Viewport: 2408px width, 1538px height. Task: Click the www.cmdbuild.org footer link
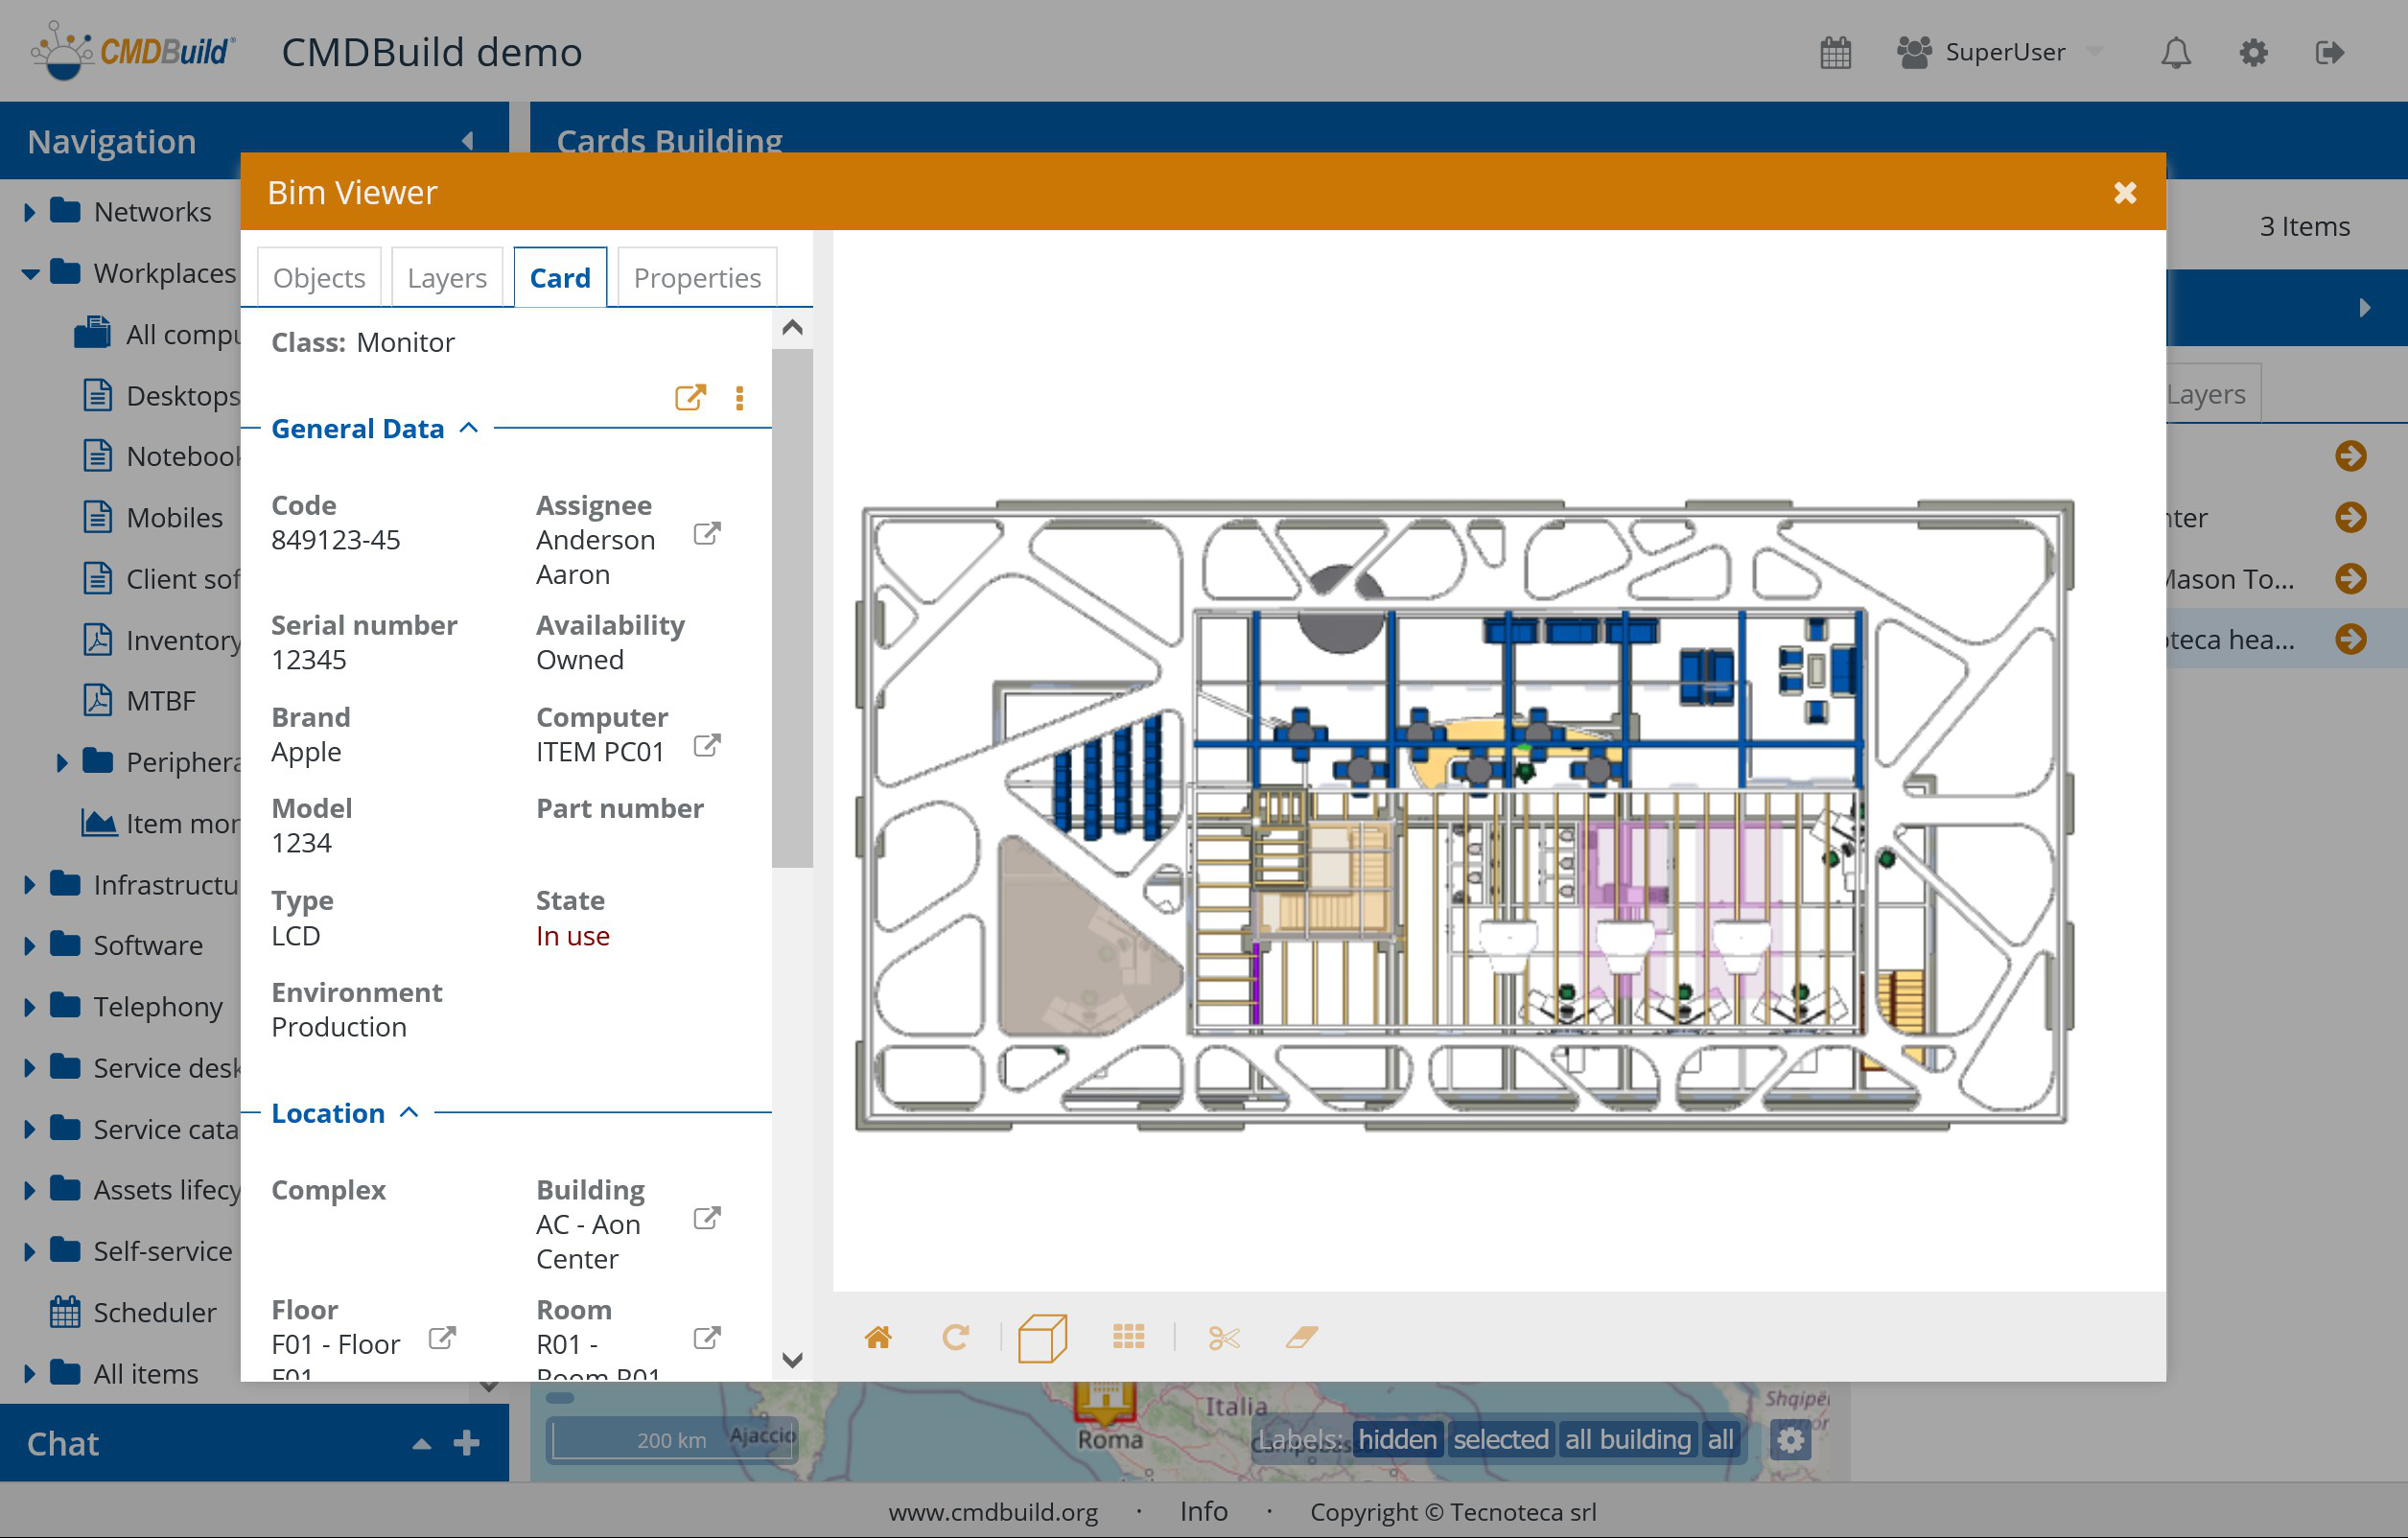[992, 1511]
